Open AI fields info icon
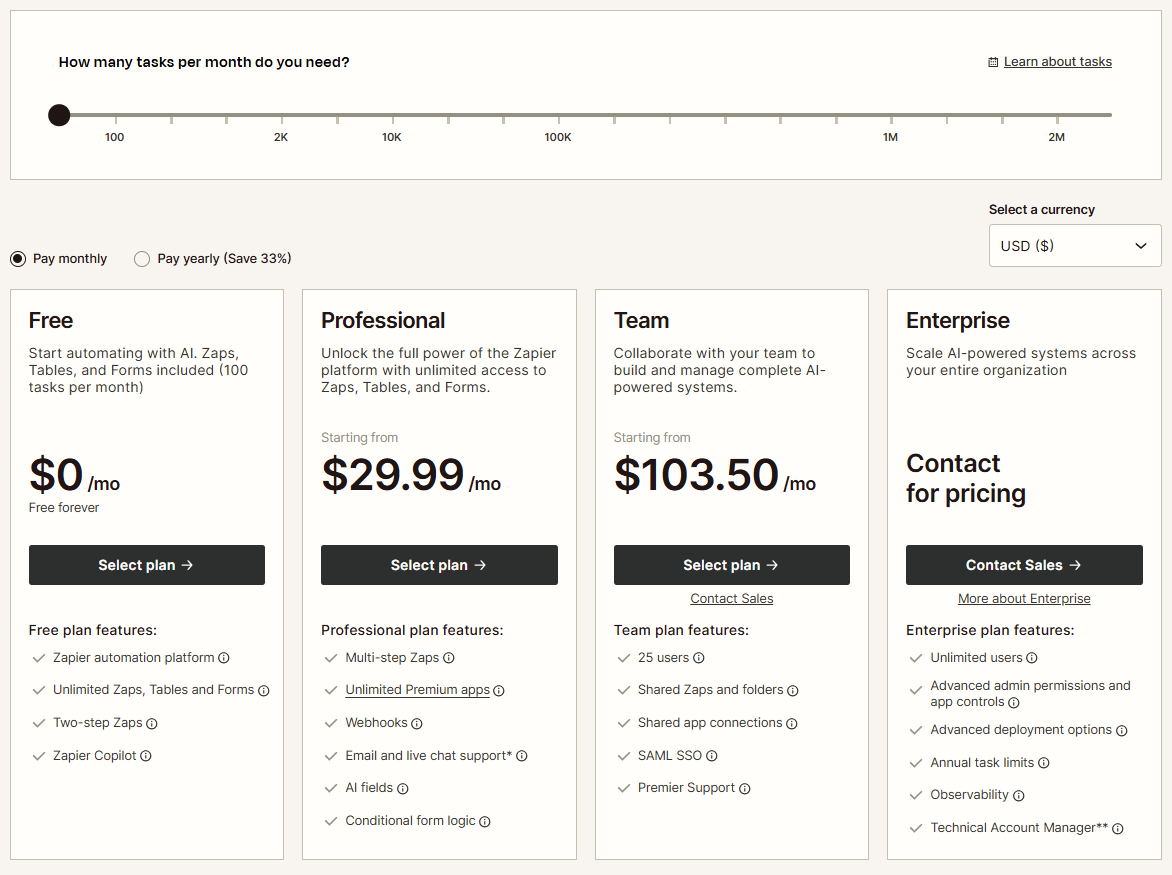Image resolution: width=1172 pixels, height=875 pixels. 403,789
